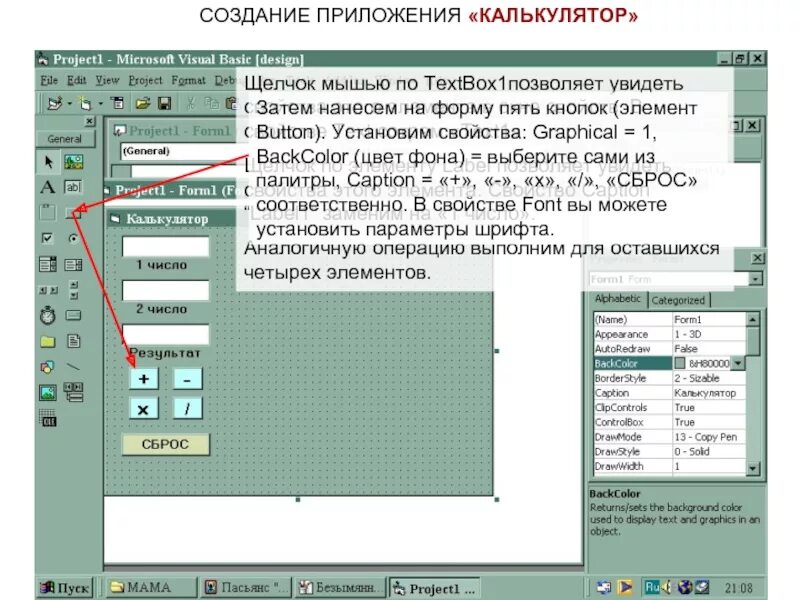Image resolution: width=800 pixels, height=600 pixels.
Task: Click the Properties list scroll-down arrow
Action: tap(753, 468)
